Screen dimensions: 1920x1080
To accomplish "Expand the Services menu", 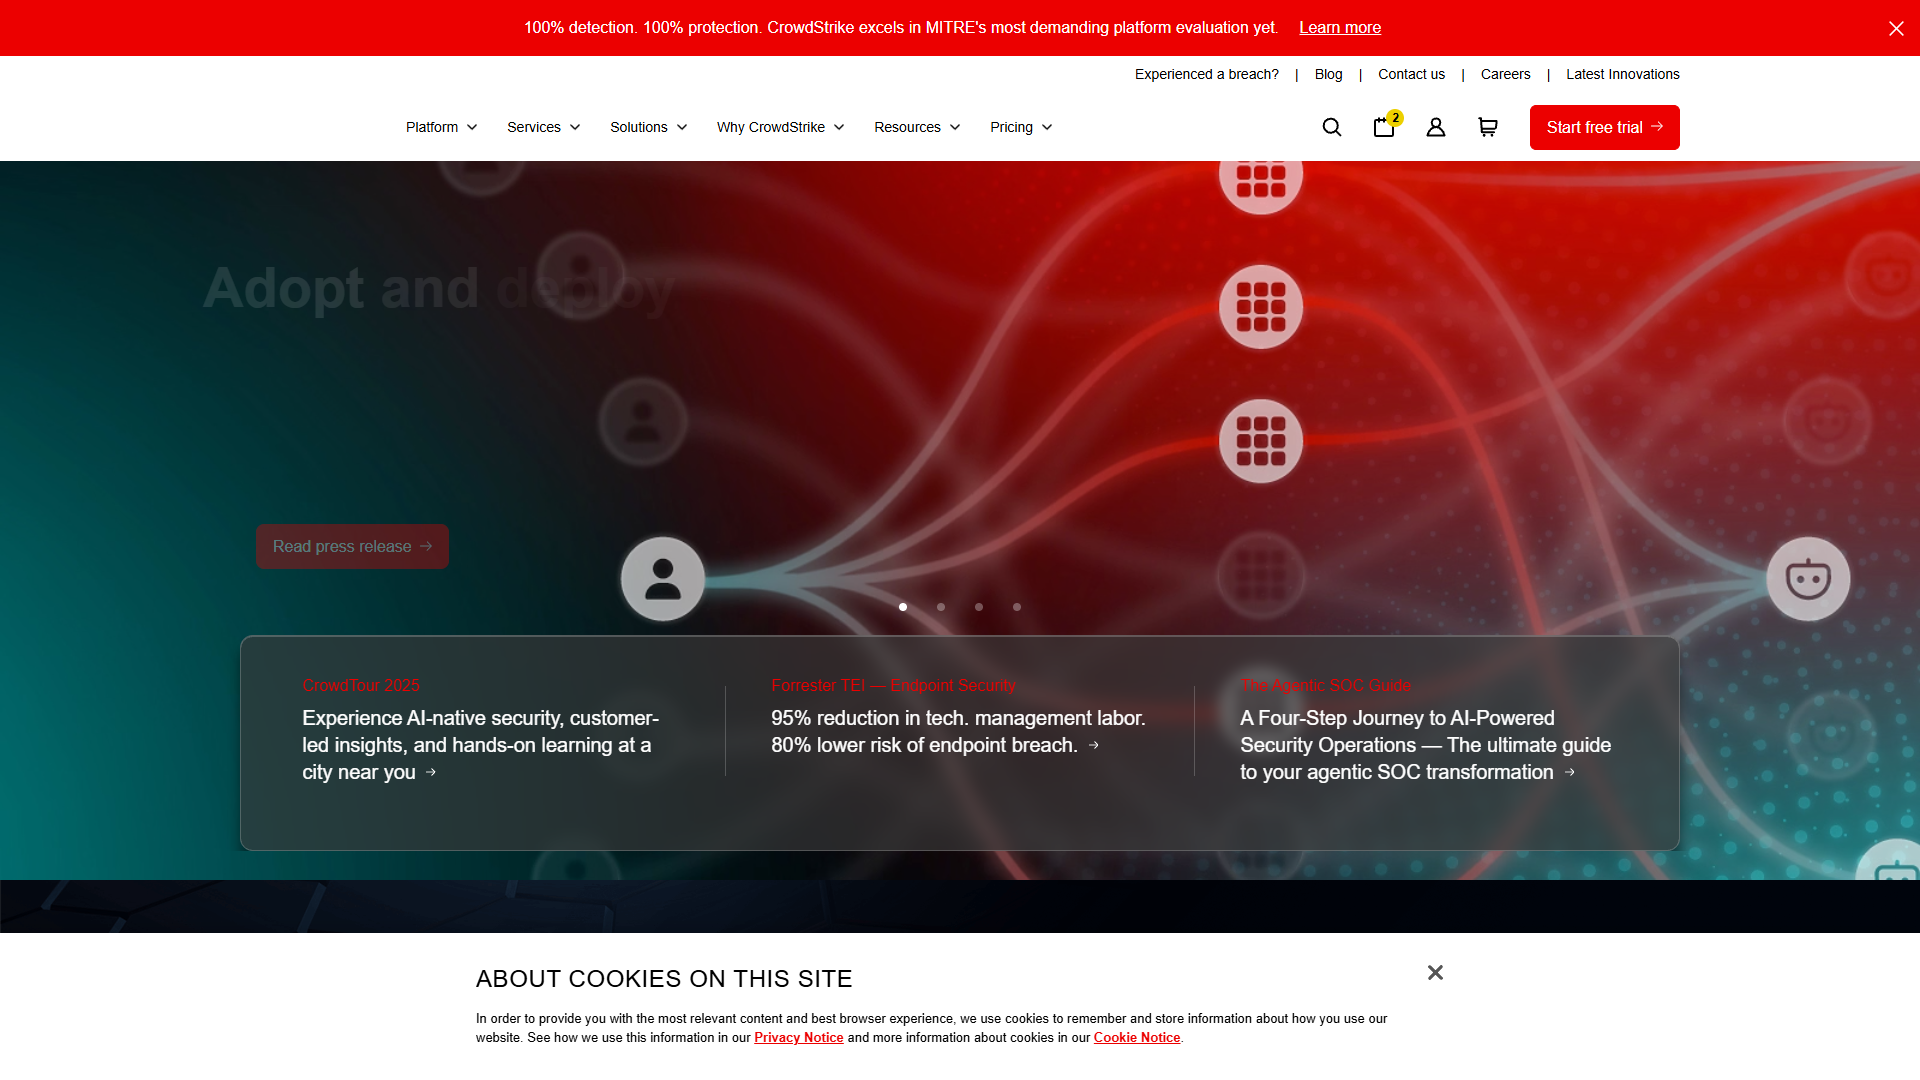I will 543,127.
